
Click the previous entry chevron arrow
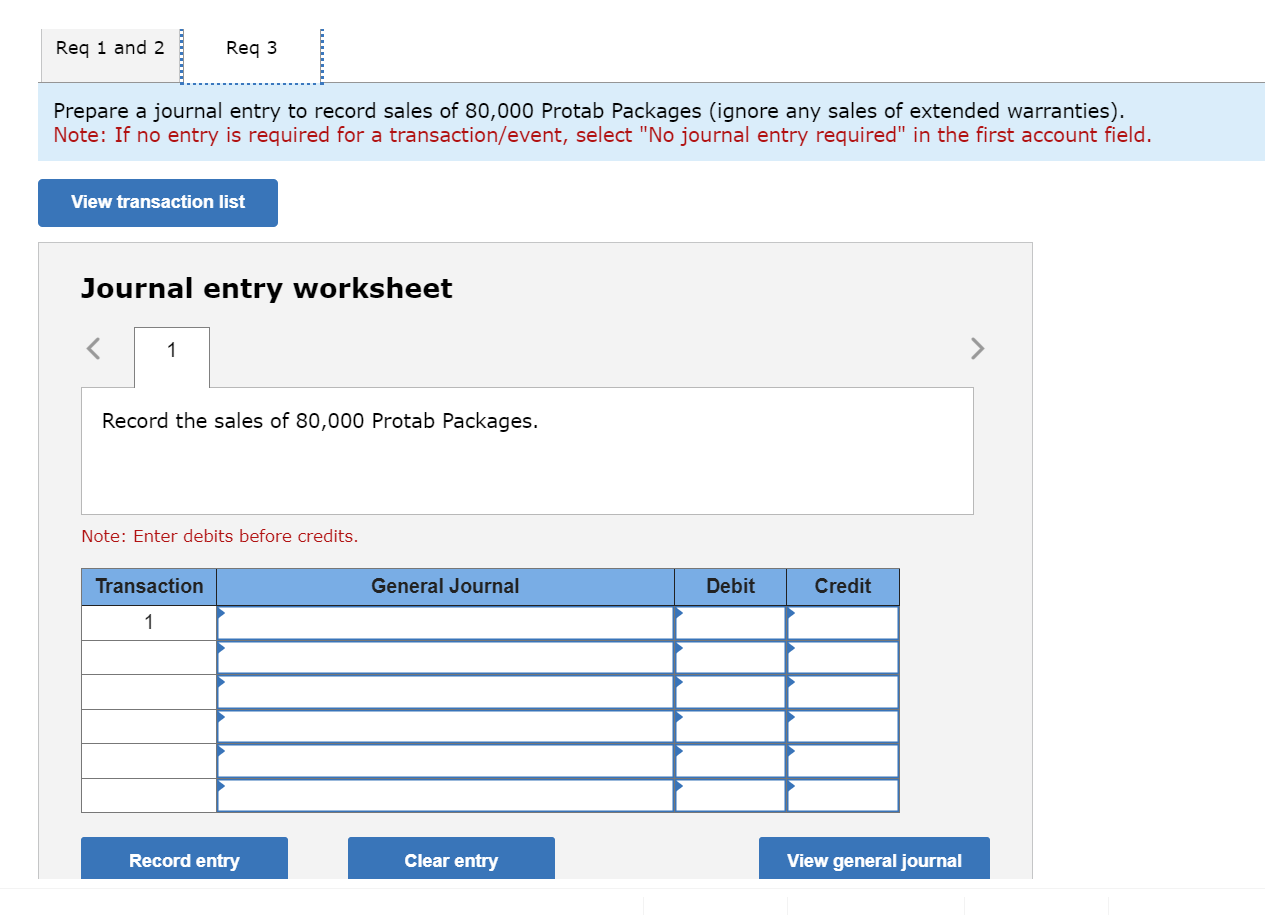click(x=92, y=348)
